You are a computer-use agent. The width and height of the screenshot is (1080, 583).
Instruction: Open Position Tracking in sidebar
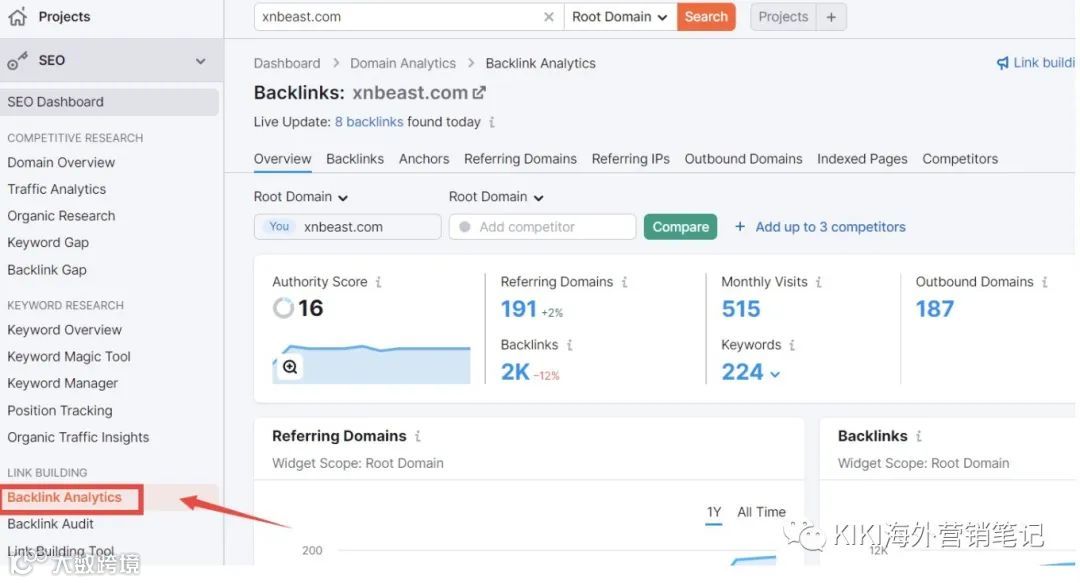60,411
